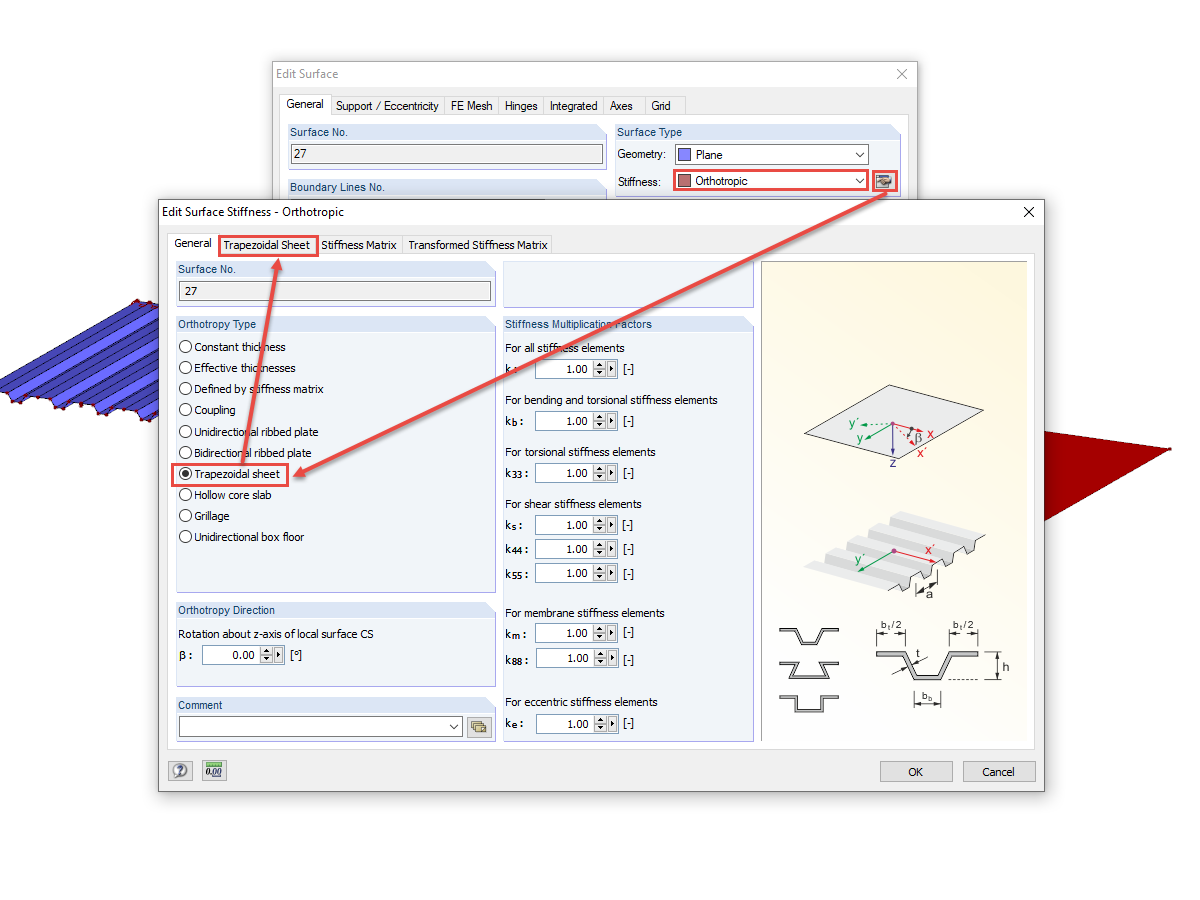
Task: Open comment templates via stacked-notes icon
Action: click(479, 726)
